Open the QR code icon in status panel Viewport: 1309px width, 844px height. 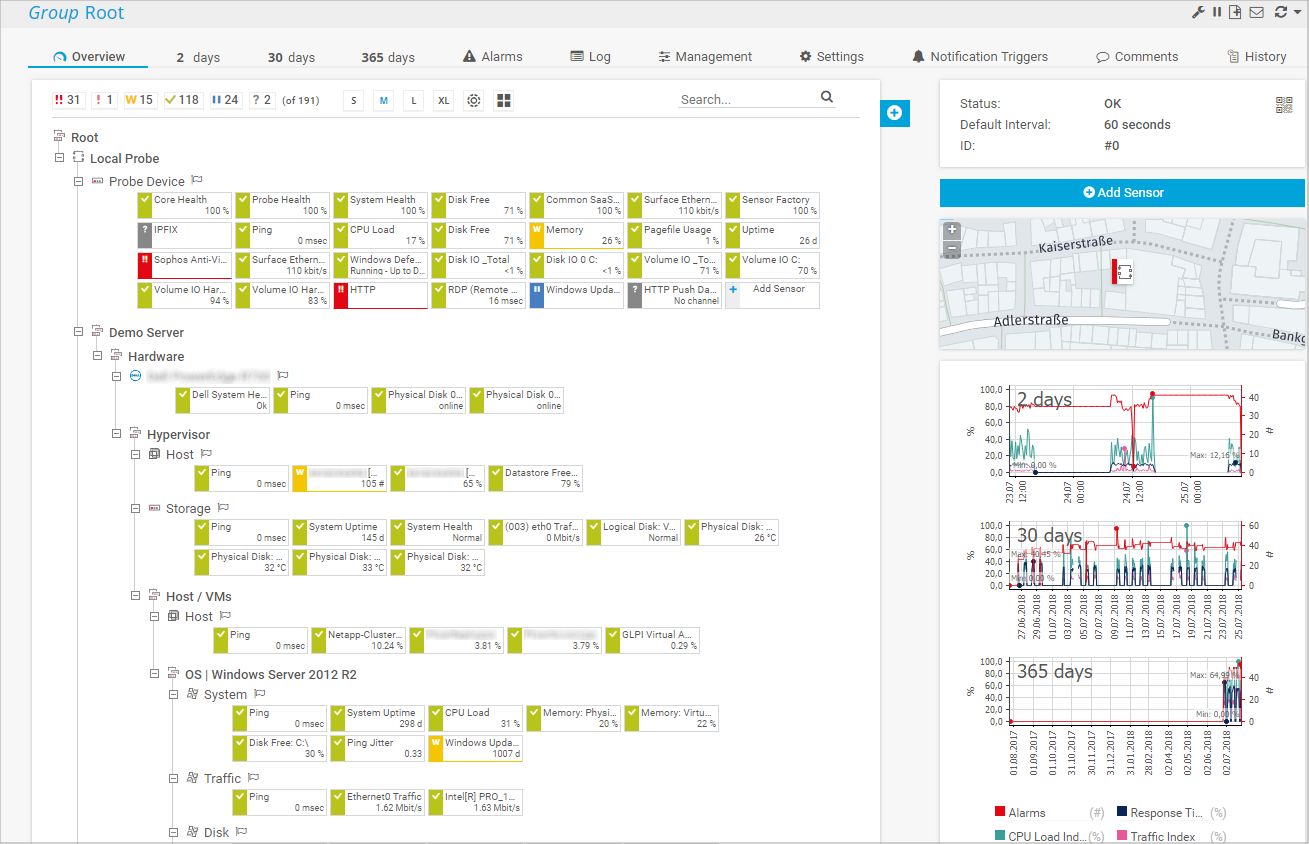[x=1284, y=105]
